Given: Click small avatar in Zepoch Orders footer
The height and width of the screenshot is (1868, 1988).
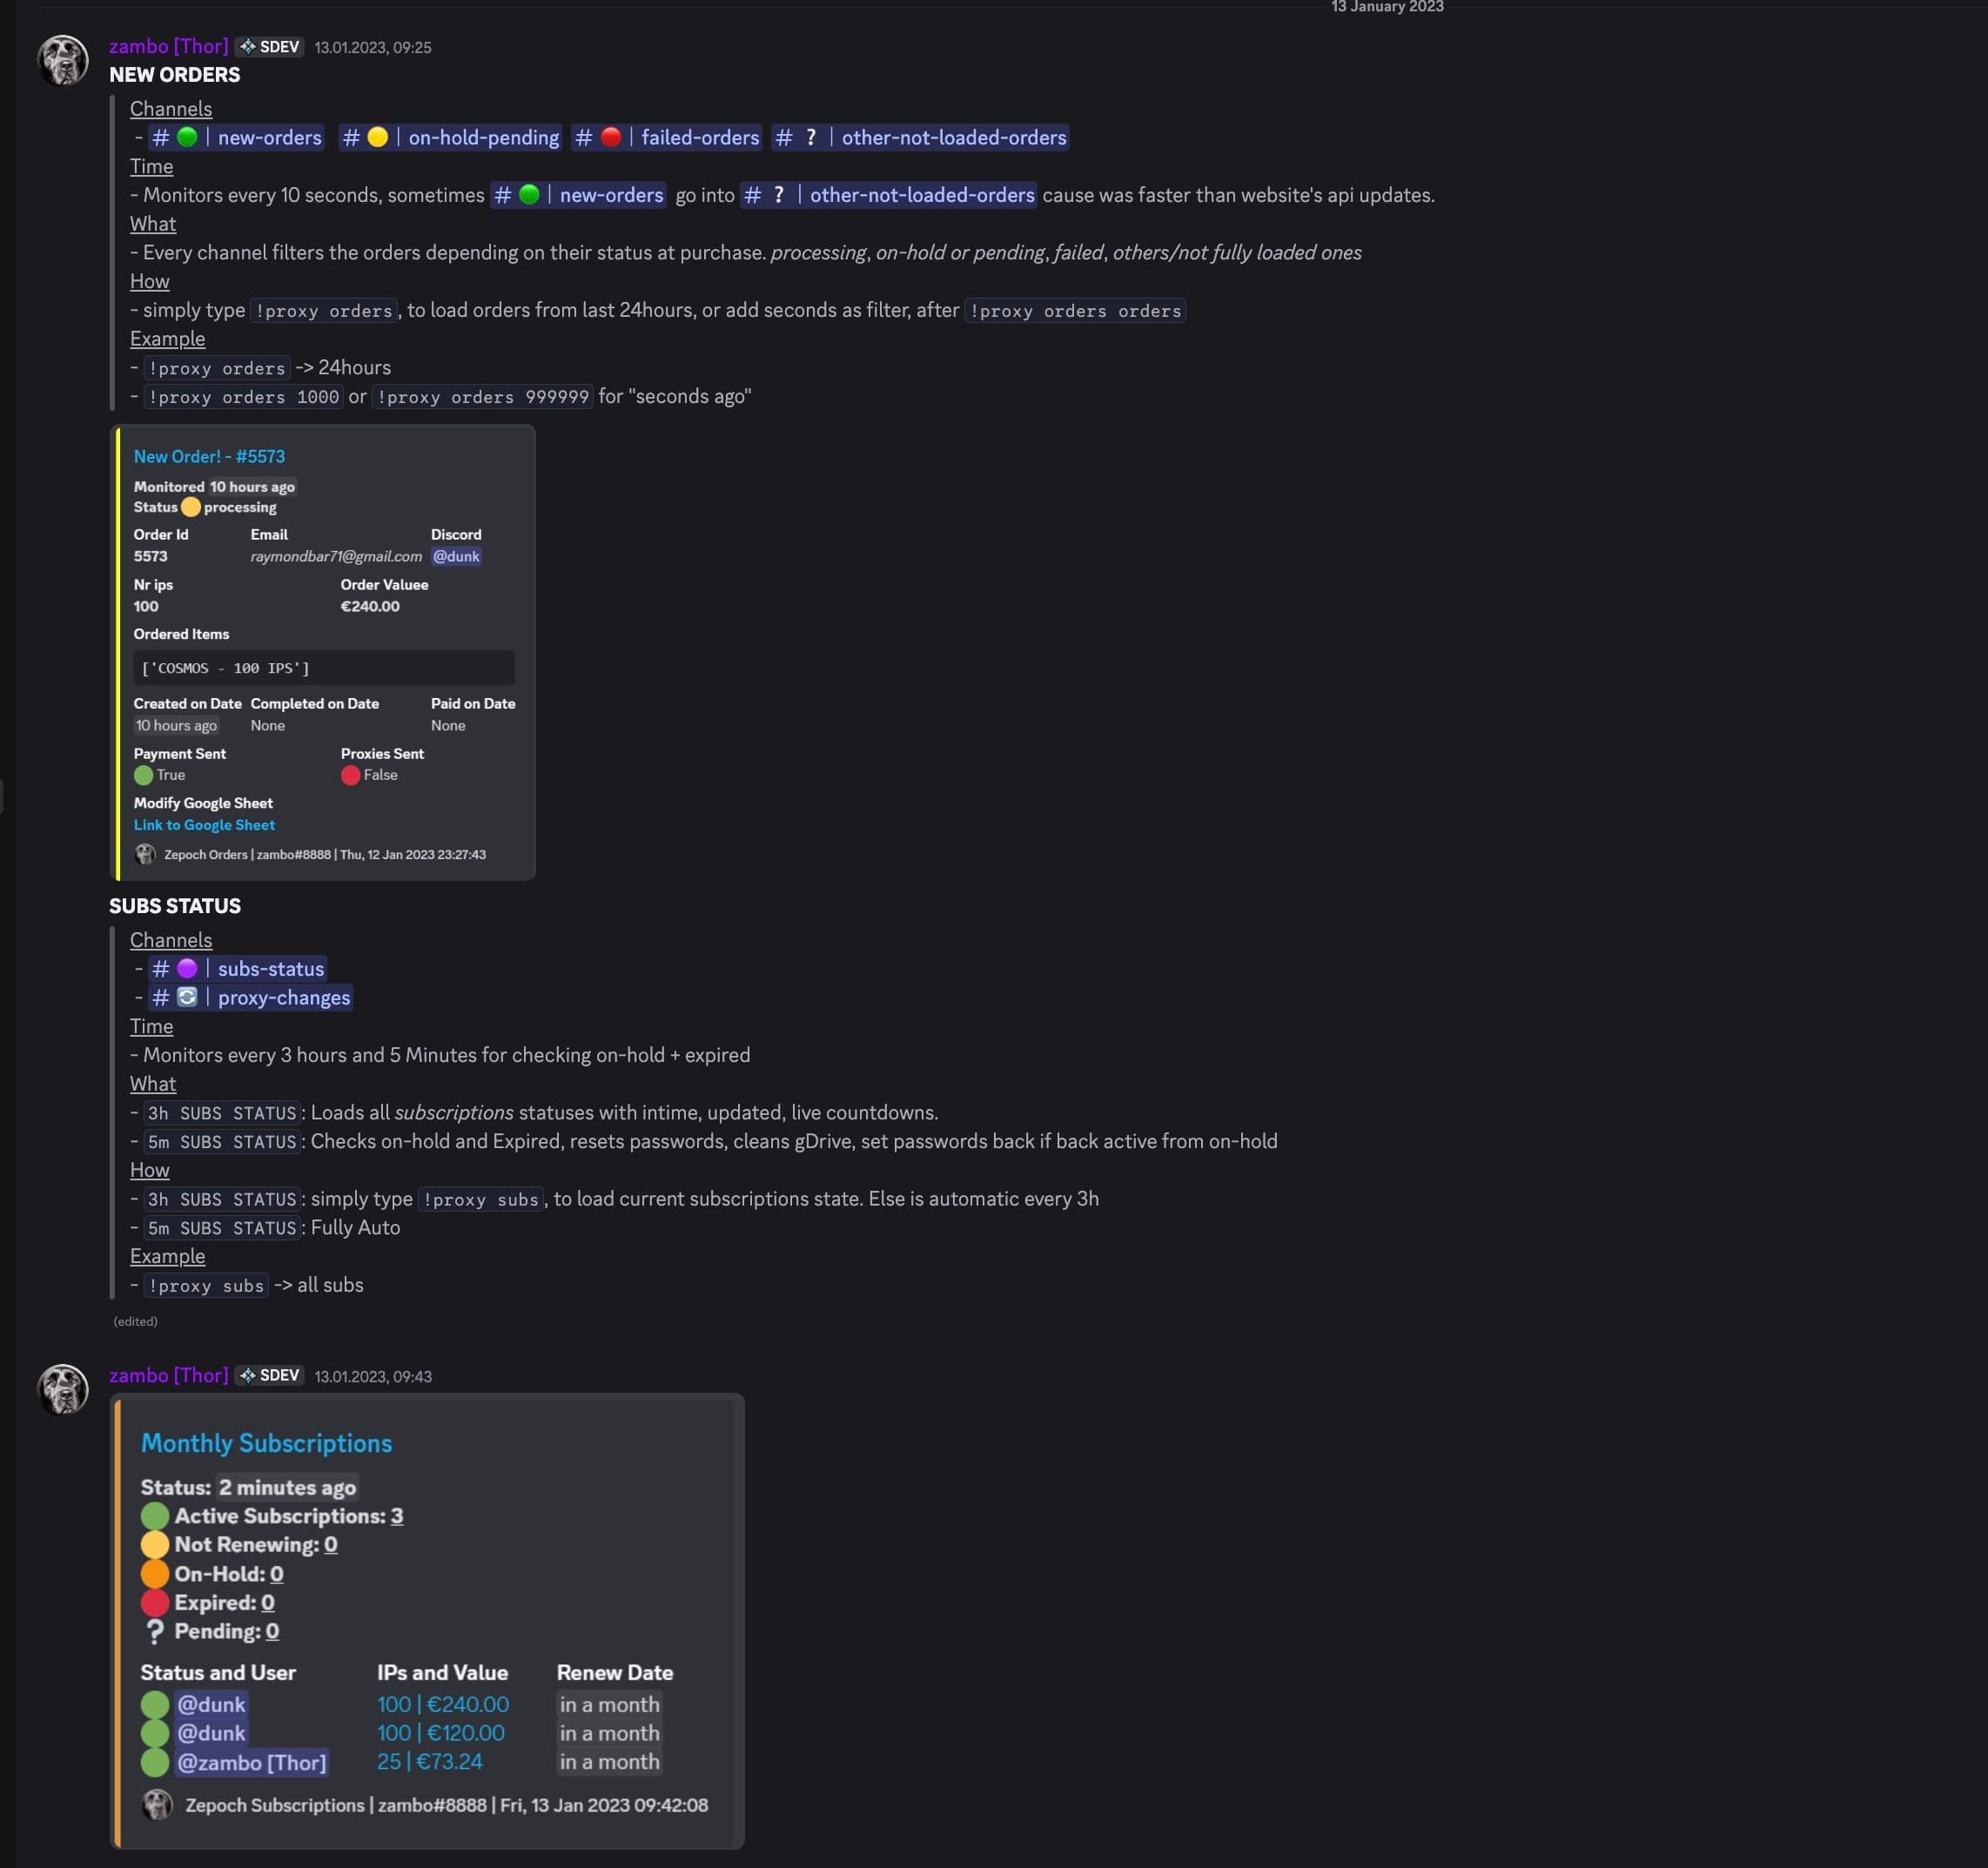Looking at the screenshot, I should 145,854.
